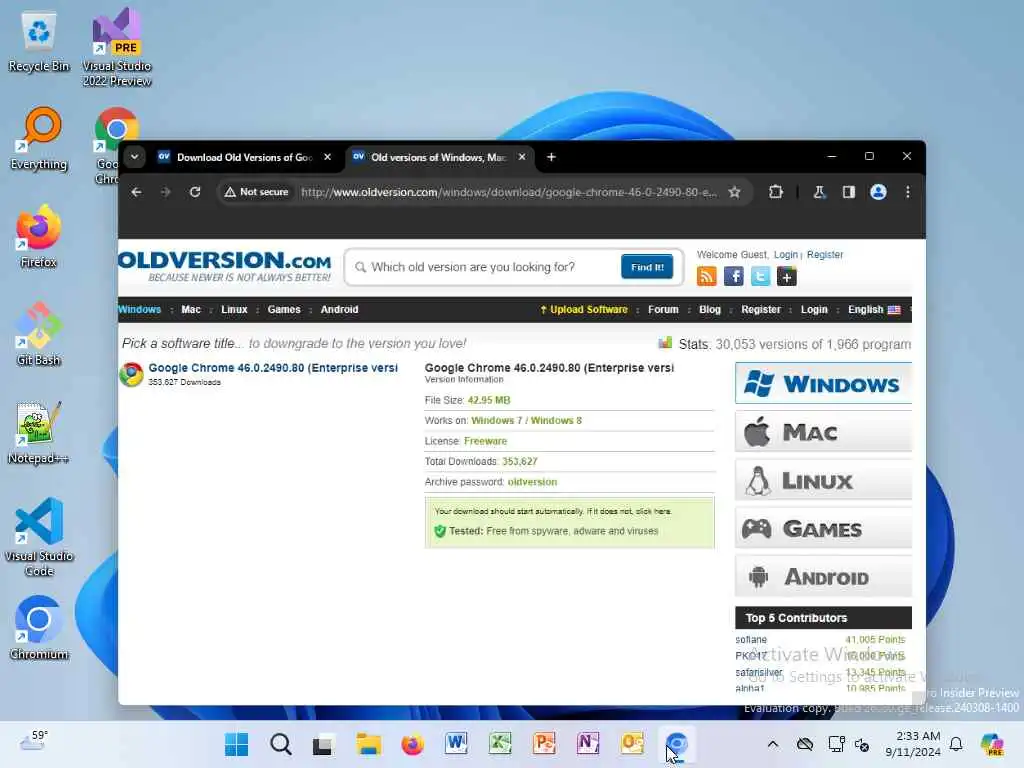Open Linux menu in site navigation
This screenshot has width=1024, height=768.
pos(234,310)
